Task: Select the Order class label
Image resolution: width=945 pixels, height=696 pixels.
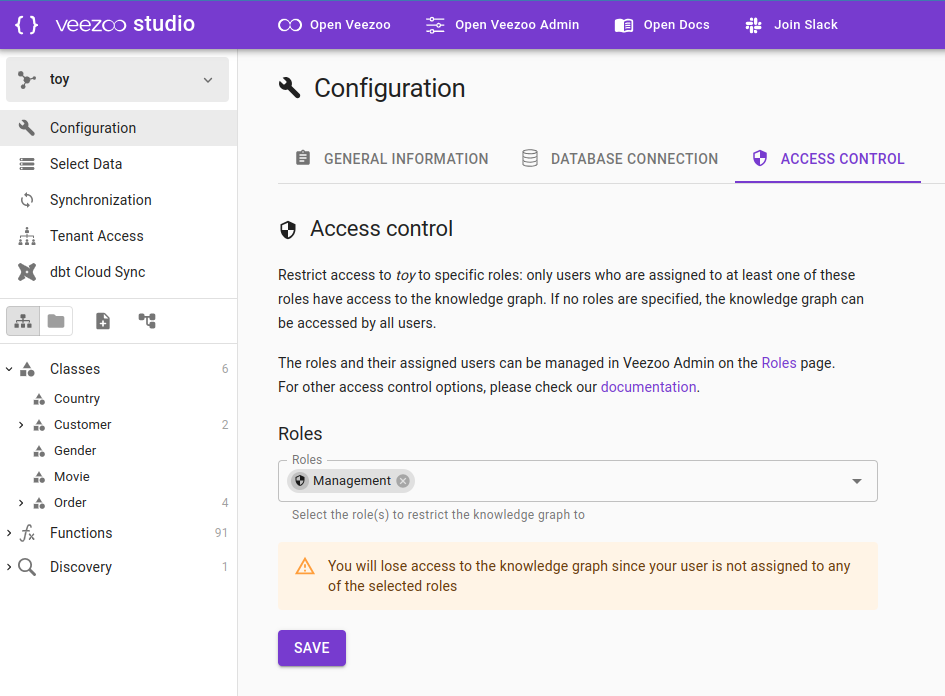Action: [x=70, y=503]
